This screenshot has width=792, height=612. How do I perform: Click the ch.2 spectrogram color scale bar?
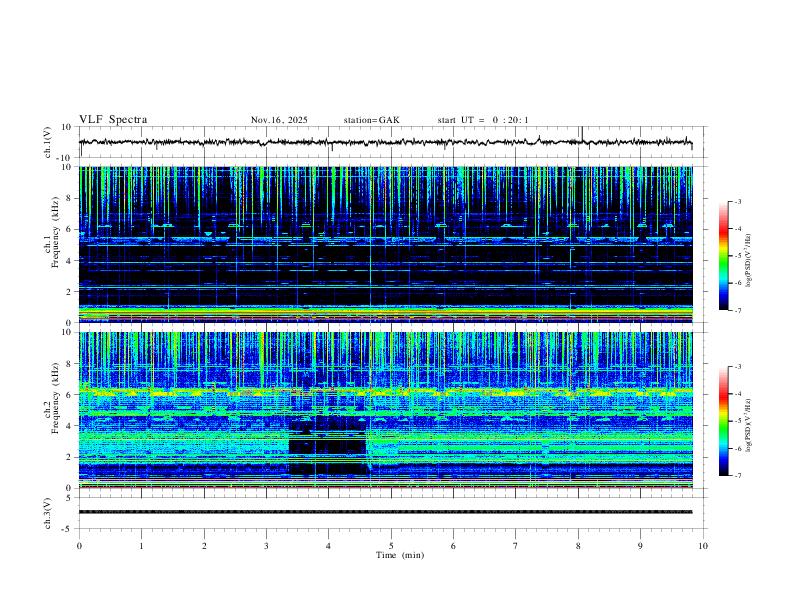pyautogui.click(x=723, y=421)
